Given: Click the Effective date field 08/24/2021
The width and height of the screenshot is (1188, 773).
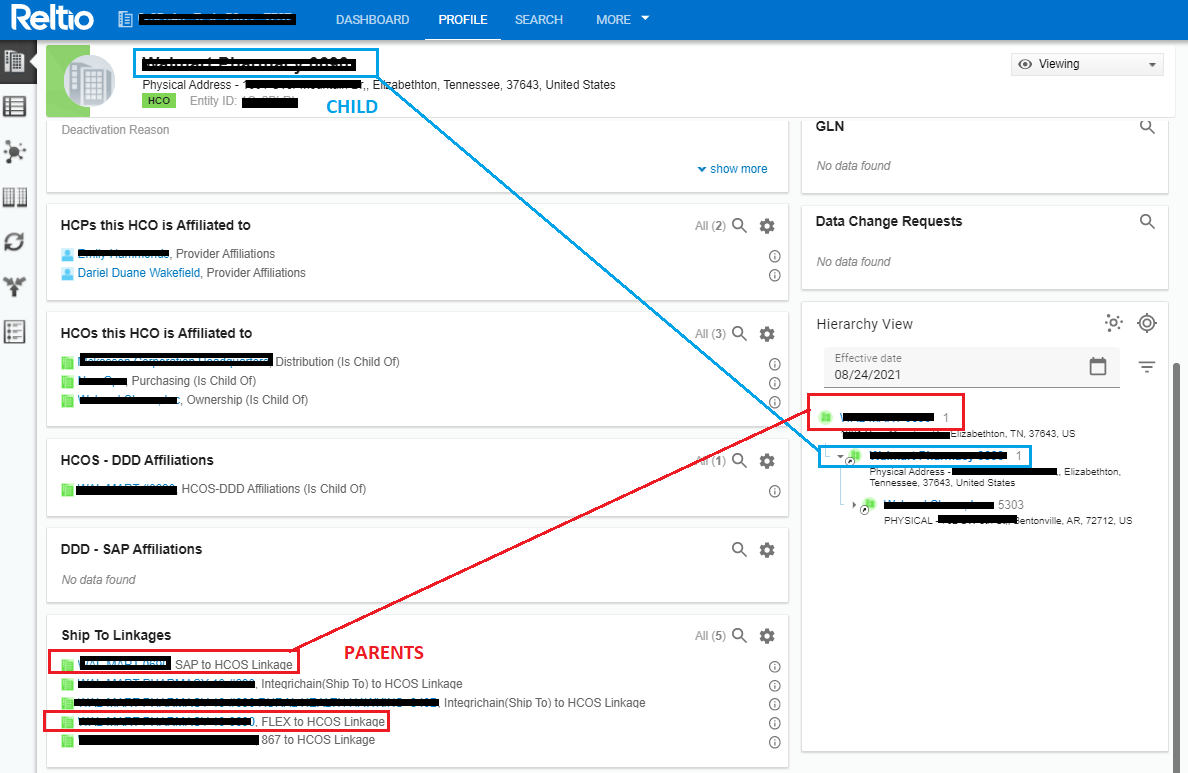Looking at the screenshot, I should pos(971,368).
